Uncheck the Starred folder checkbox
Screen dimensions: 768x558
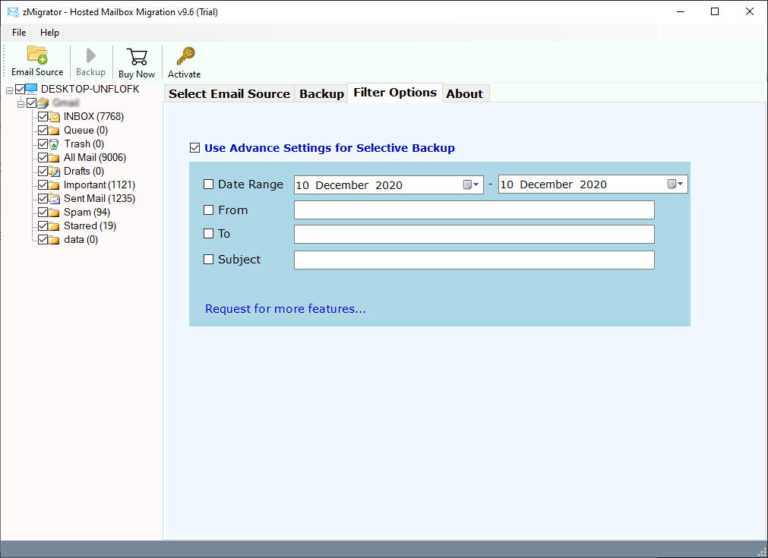(43, 226)
